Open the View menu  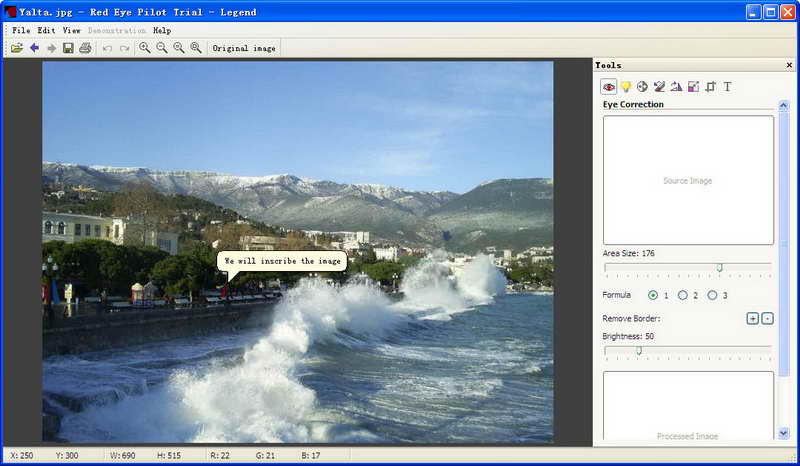tap(71, 31)
